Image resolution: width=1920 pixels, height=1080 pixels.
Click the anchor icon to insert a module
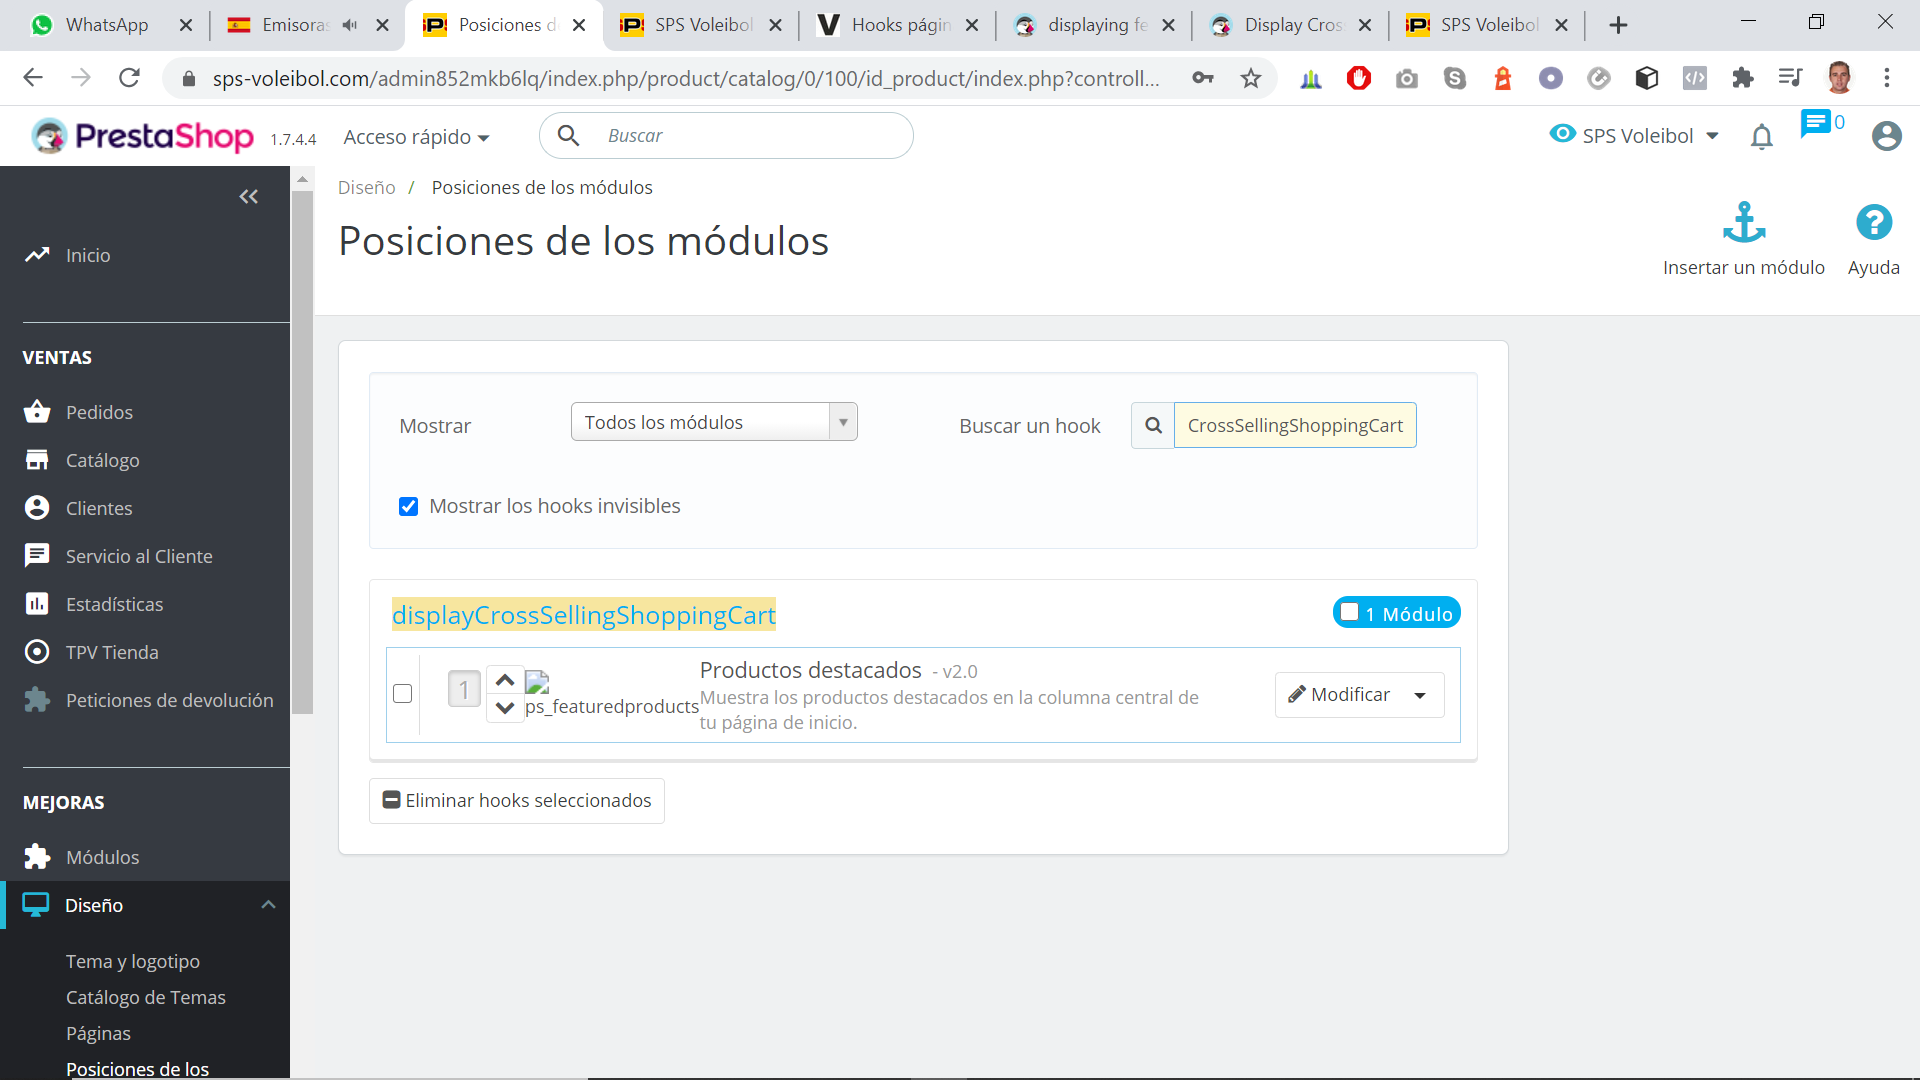1743,222
